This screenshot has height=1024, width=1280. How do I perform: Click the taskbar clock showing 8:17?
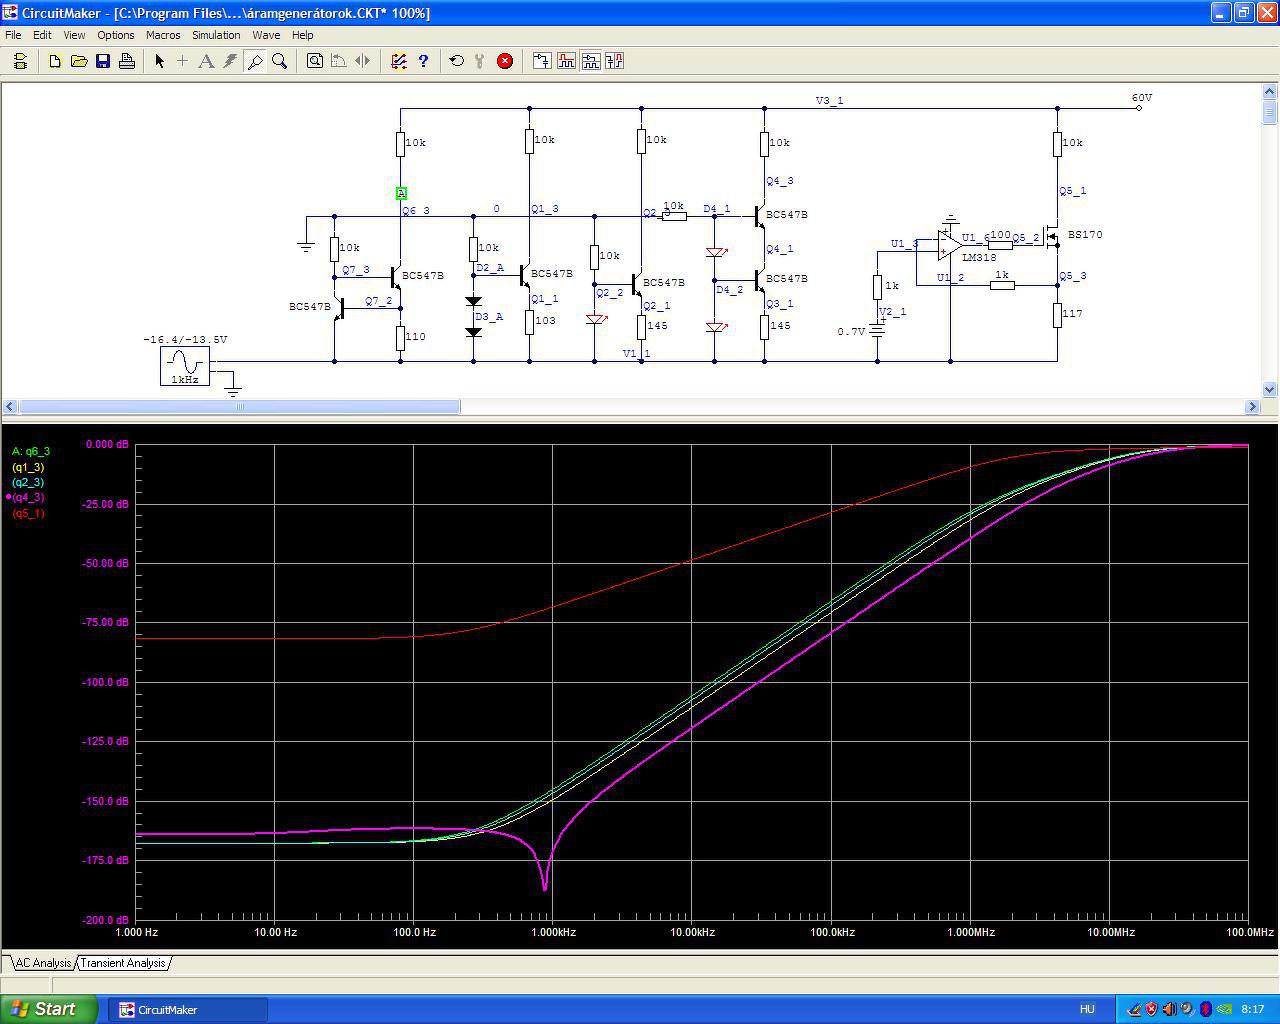(1252, 1009)
